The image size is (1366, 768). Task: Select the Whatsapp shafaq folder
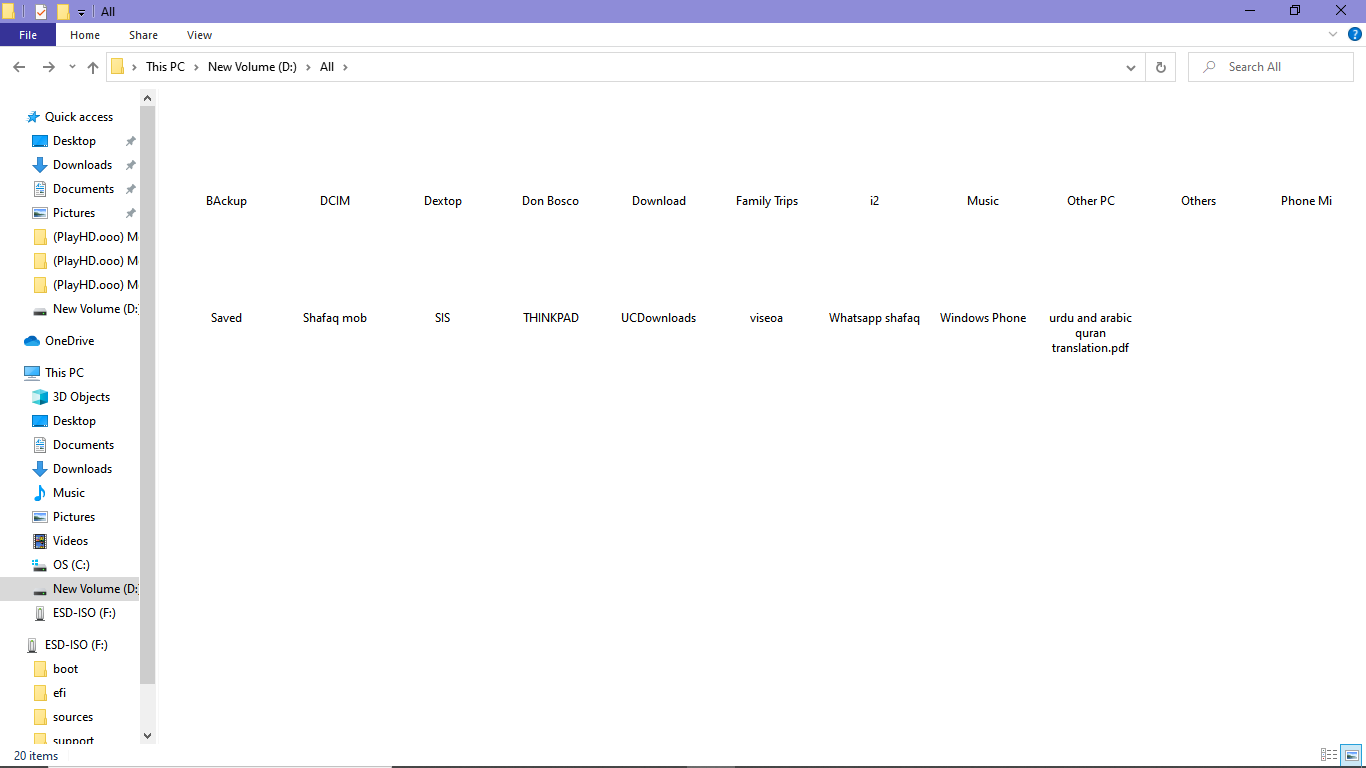pyautogui.click(x=875, y=318)
